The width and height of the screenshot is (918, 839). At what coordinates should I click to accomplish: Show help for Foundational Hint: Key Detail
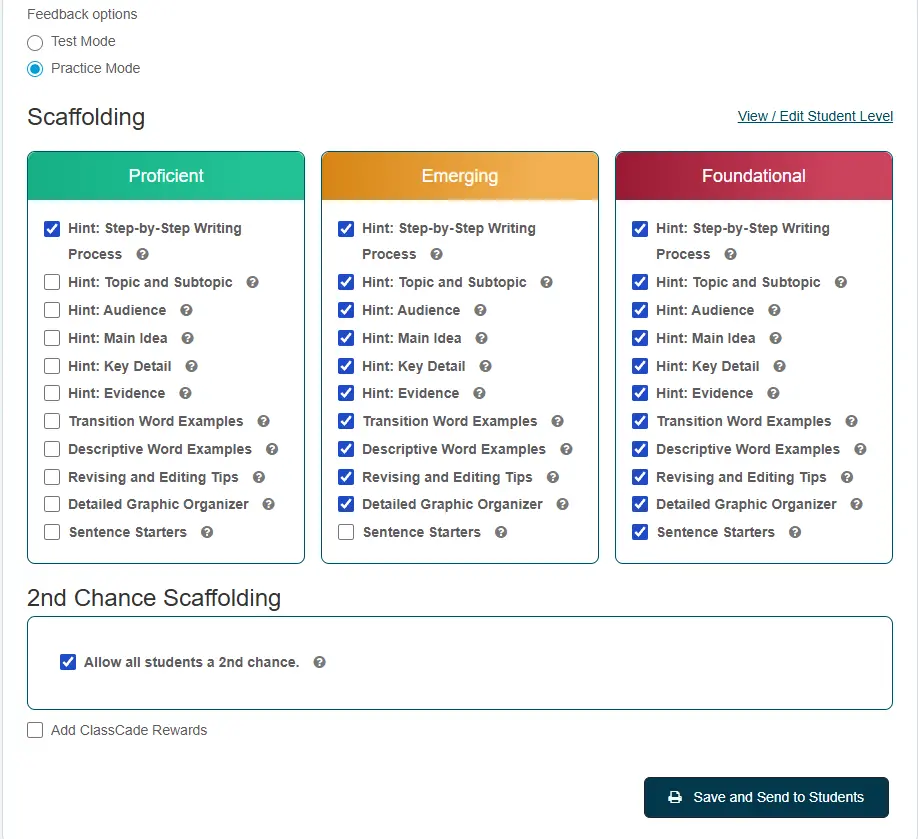(x=779, y=366)
